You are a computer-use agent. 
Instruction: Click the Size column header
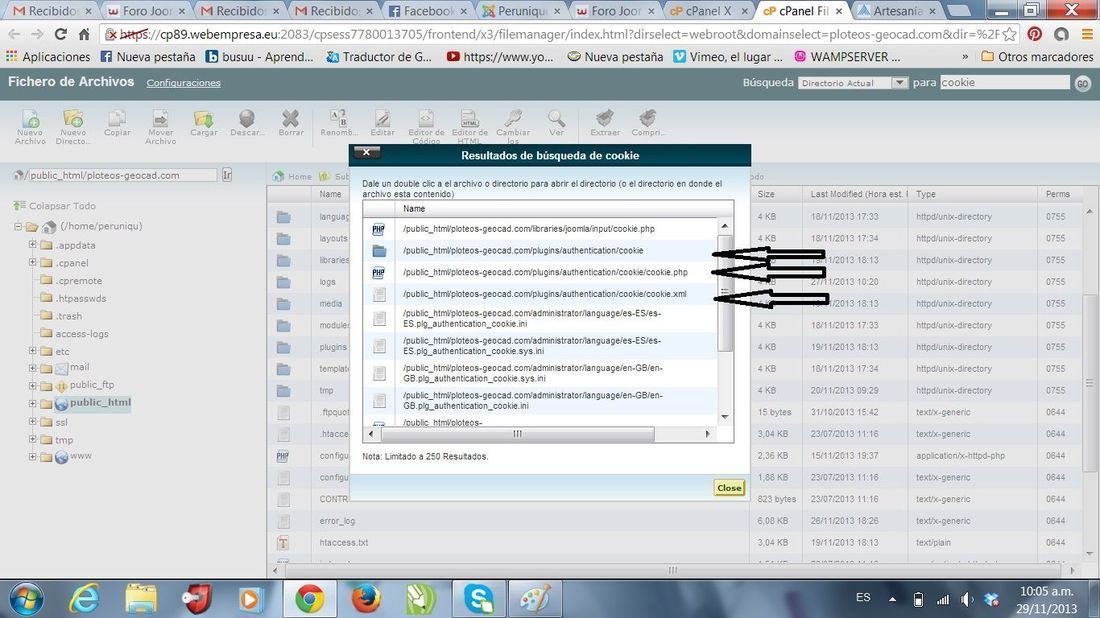pos(766,194)
